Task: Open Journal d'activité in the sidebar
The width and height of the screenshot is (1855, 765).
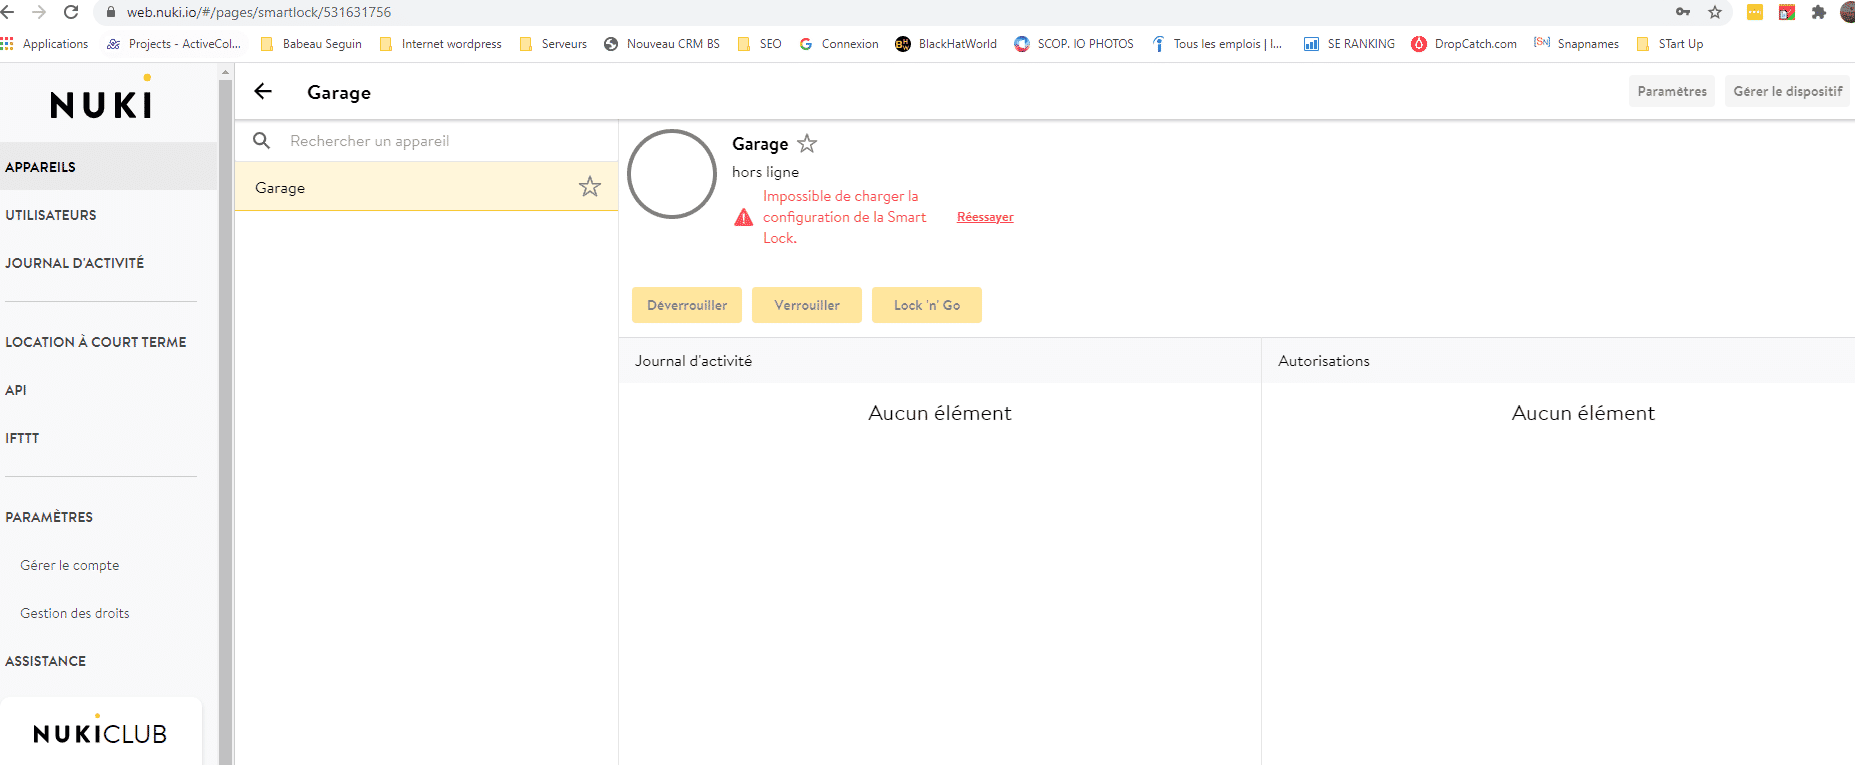Action: click(x=75, y=263)
